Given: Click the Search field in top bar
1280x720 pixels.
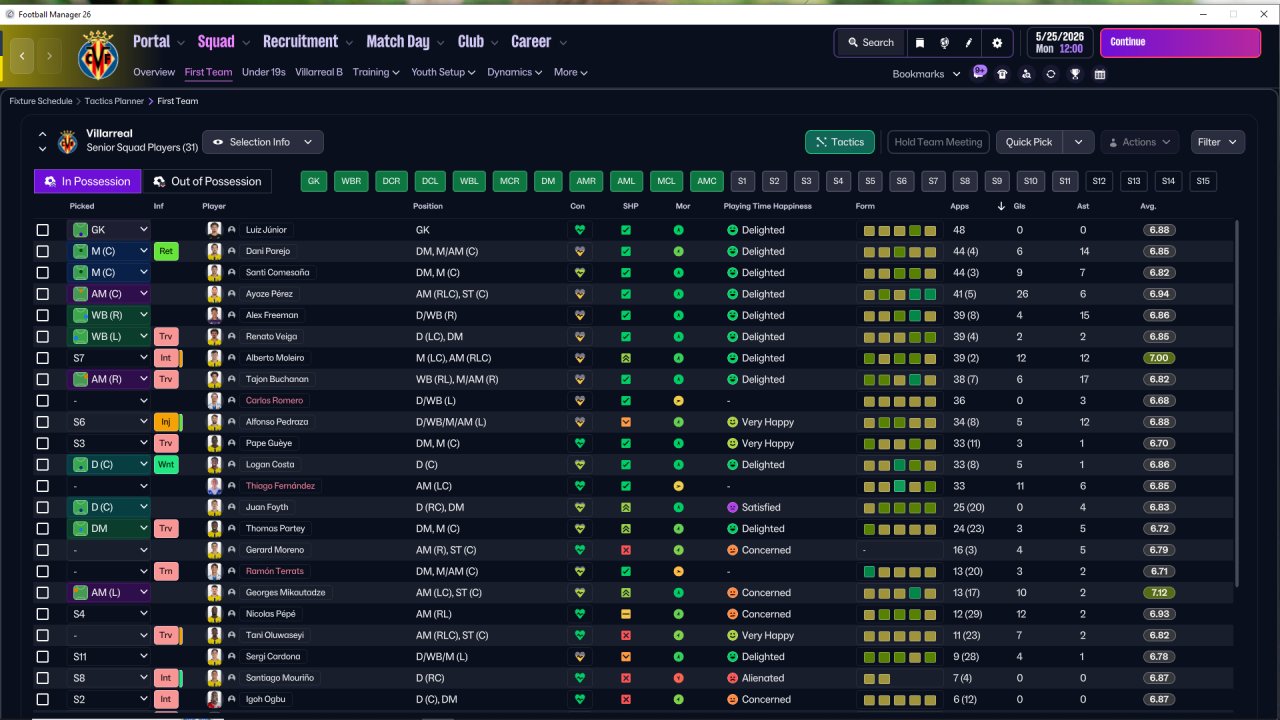Looking at the screenshot, I should [871, 43].
